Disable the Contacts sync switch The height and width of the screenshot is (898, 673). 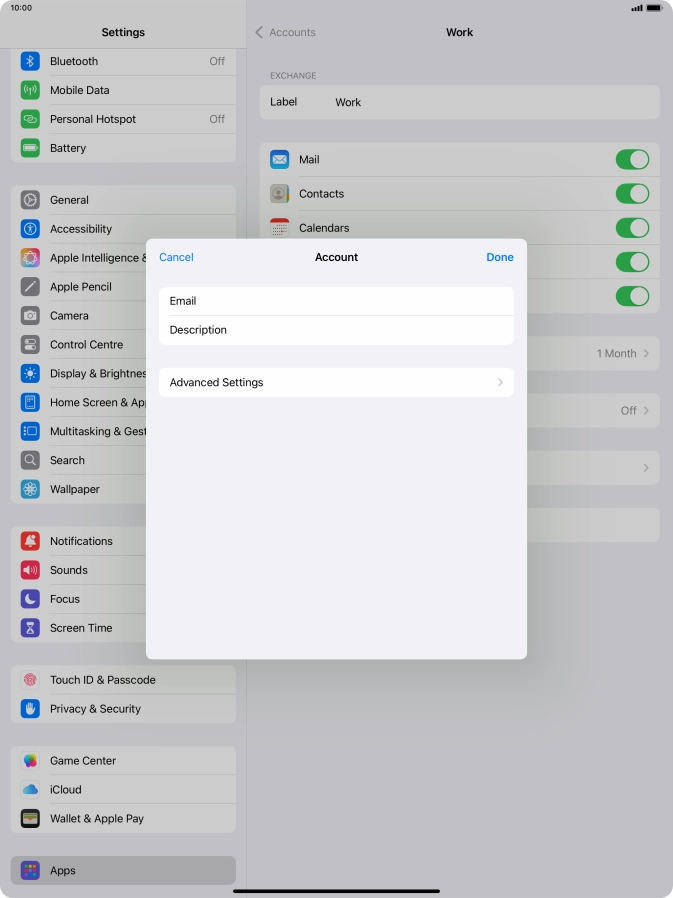[x=632, y=194]
